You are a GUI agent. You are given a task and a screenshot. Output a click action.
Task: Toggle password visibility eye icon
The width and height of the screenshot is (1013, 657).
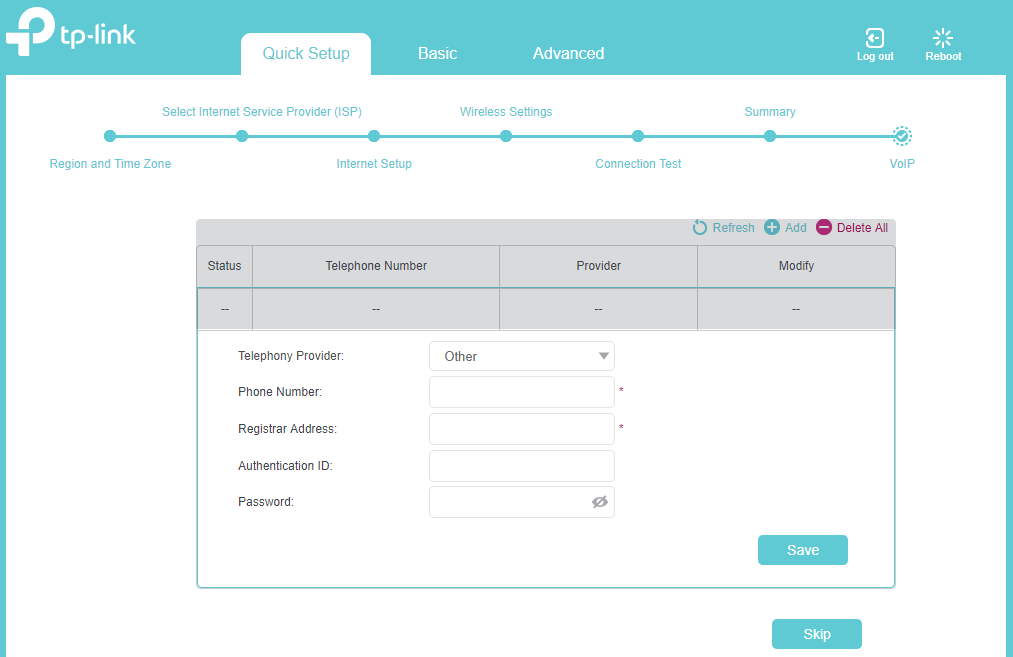tap(600, 502)
